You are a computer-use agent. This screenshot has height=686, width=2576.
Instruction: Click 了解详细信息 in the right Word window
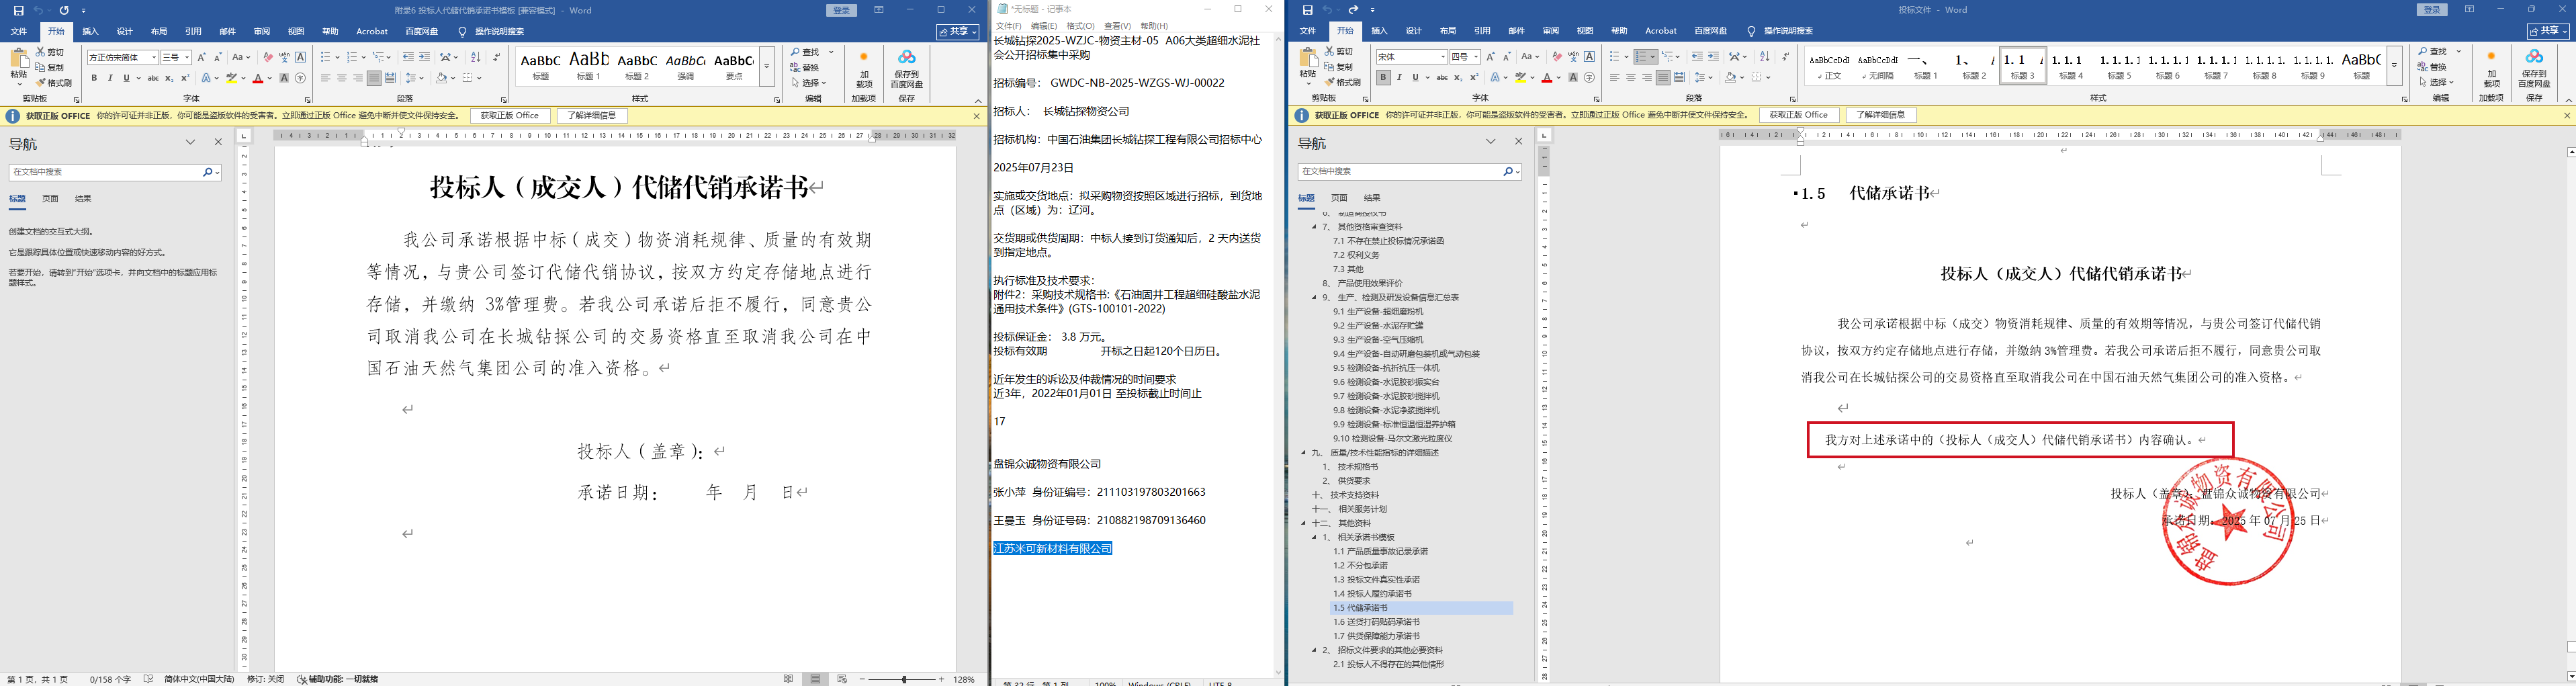pyautogui.click(x=1881, y=115)
